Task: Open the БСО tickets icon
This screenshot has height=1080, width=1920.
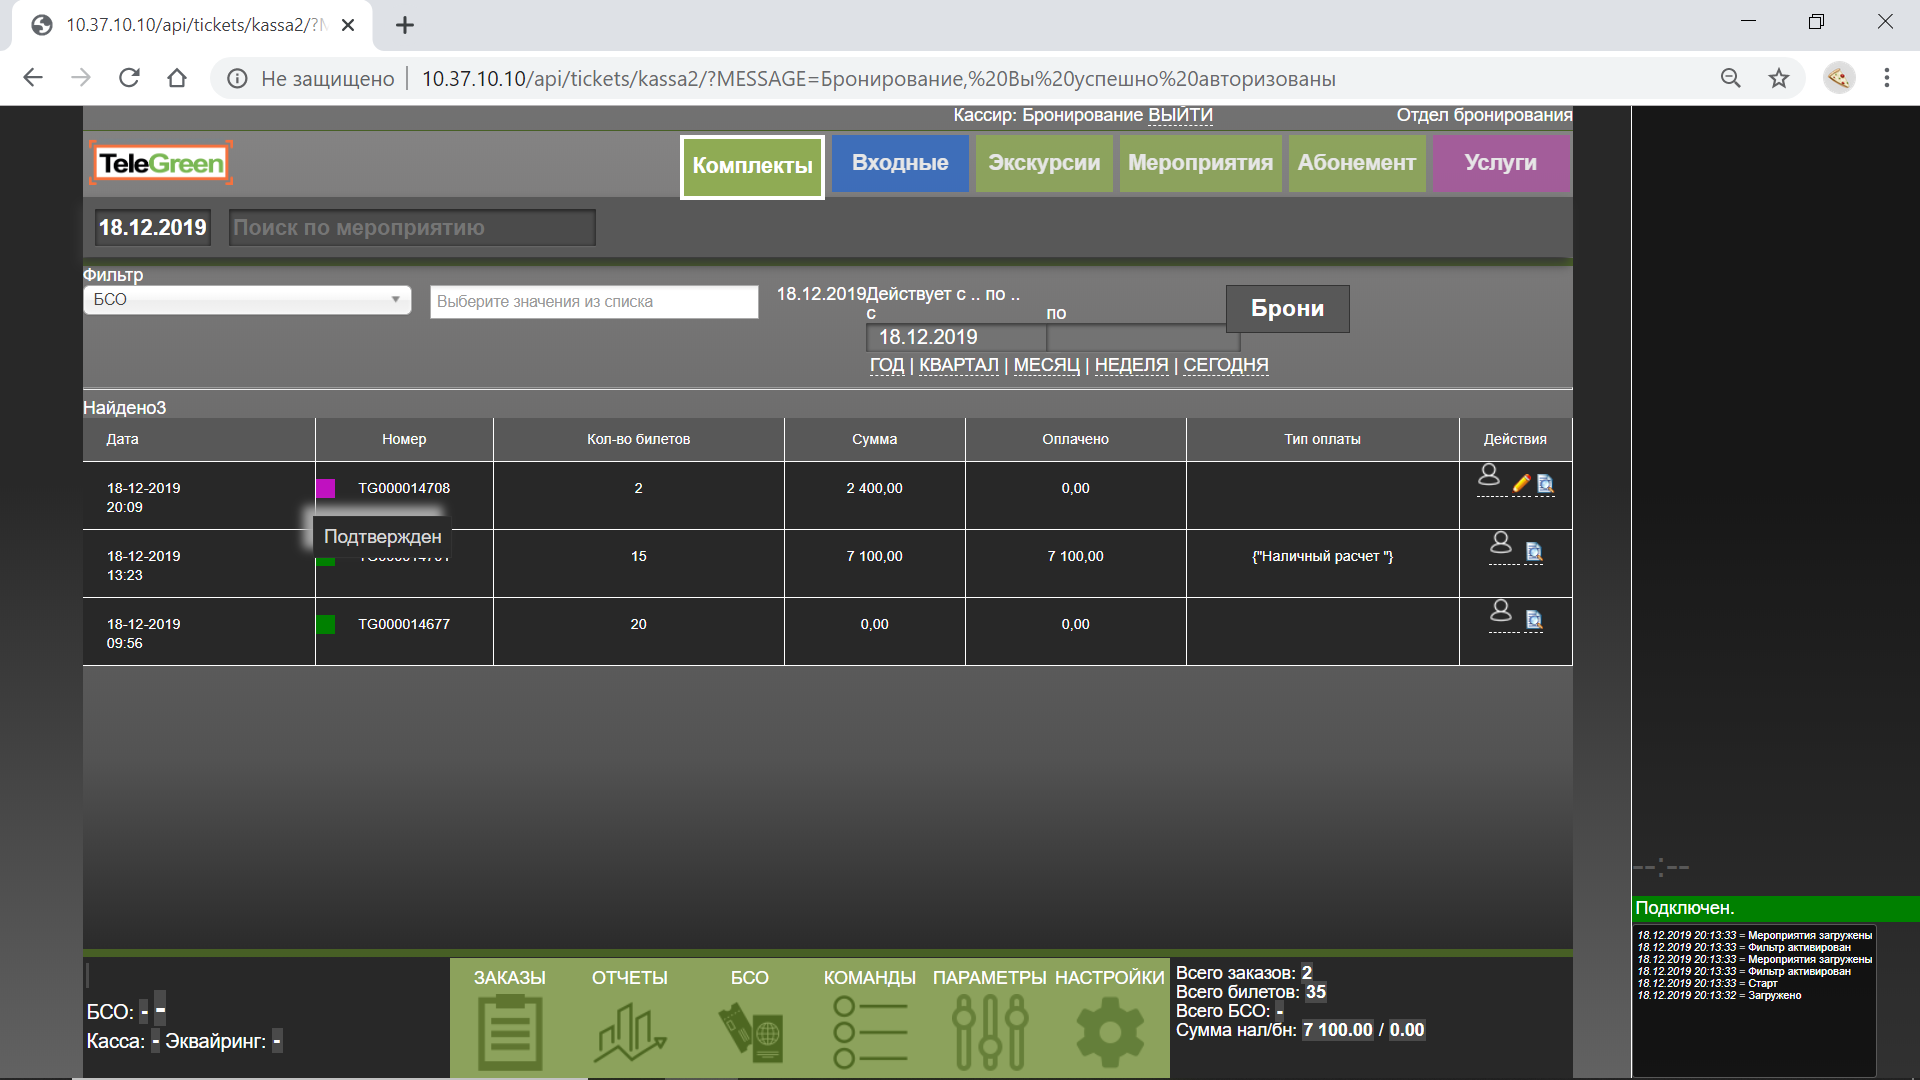Action: point(750,1032)
